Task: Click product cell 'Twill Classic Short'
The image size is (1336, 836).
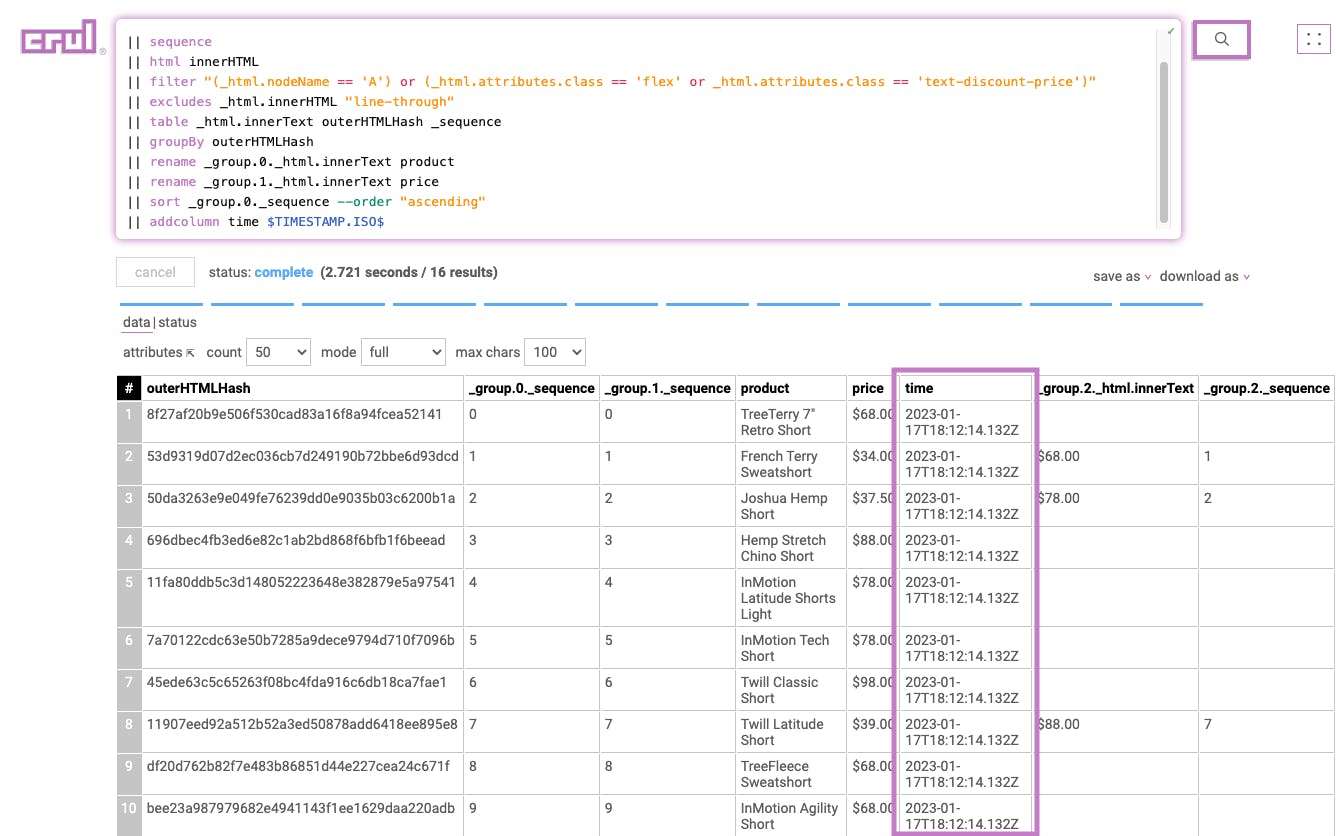Action: coord(791,690)
